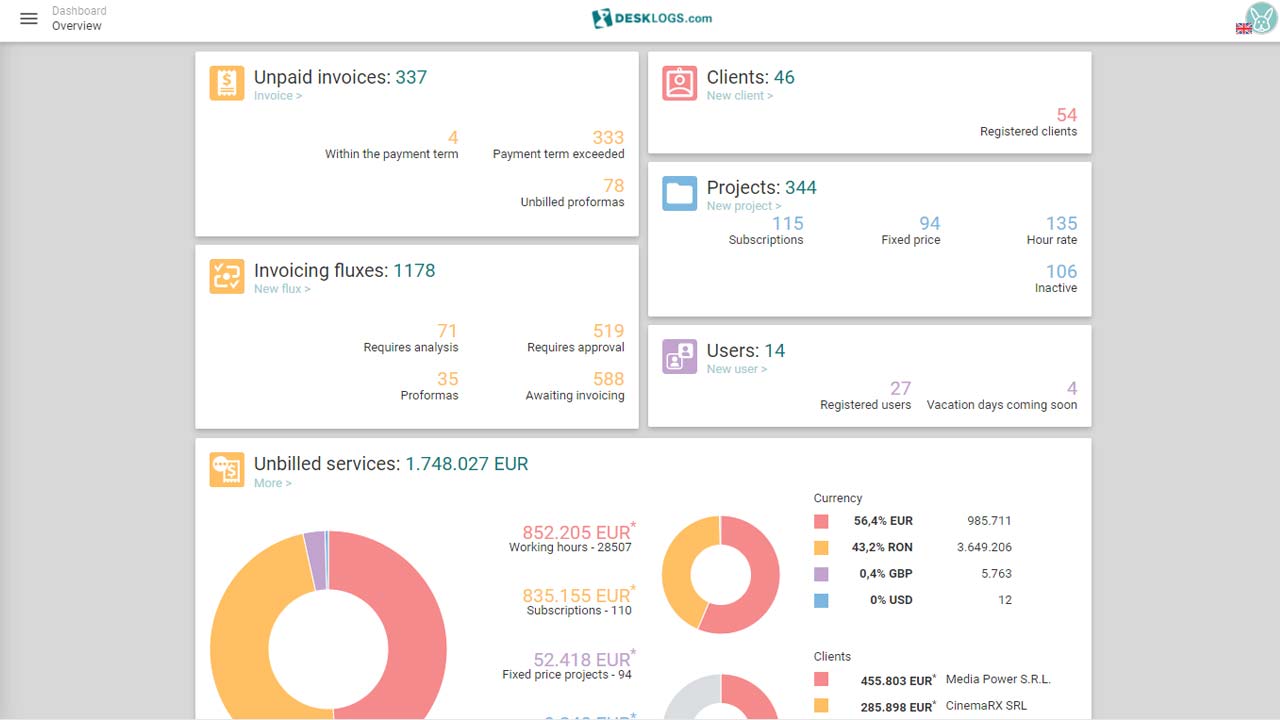Click 'Proformas' count 35

click(x=448, y=378)
